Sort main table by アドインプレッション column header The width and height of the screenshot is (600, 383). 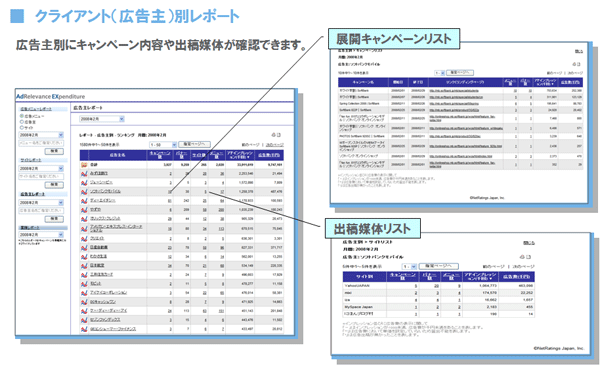(240, 155)
